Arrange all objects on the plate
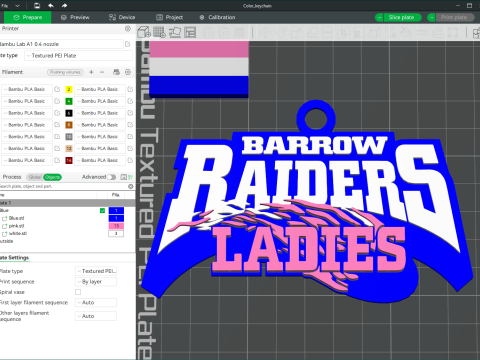This screenshot has width=480, height=360. coord(190,32)
